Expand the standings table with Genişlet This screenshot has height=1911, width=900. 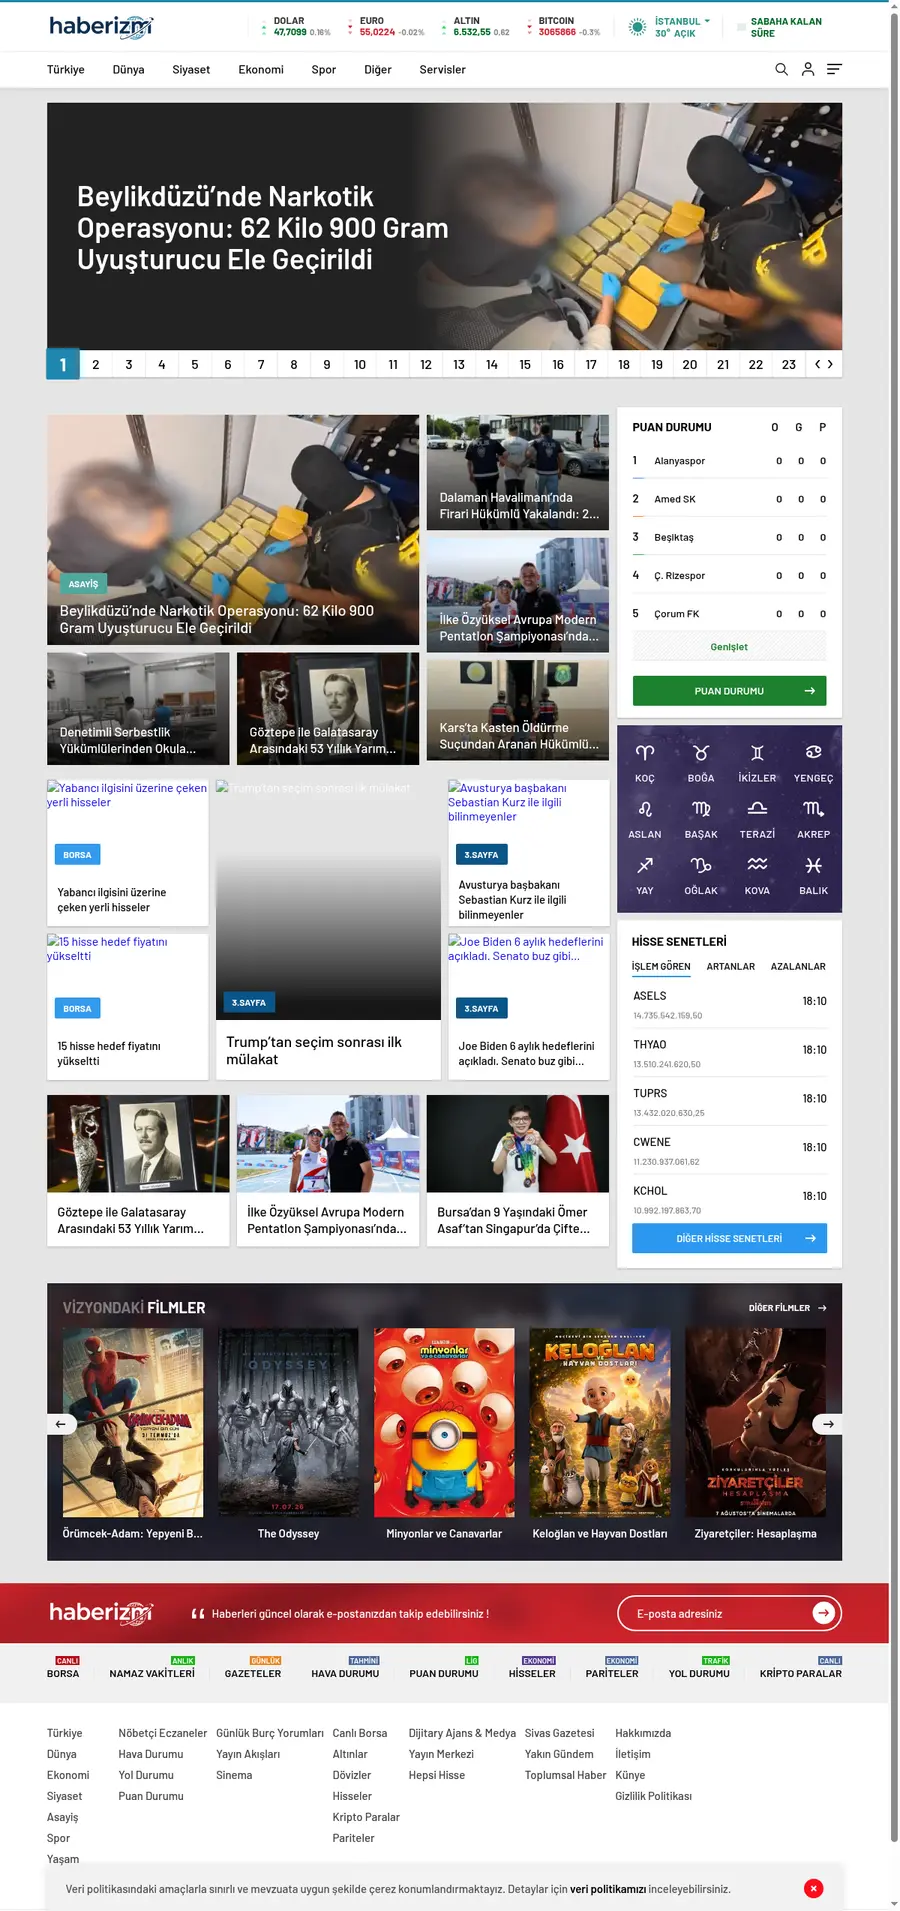729,647
